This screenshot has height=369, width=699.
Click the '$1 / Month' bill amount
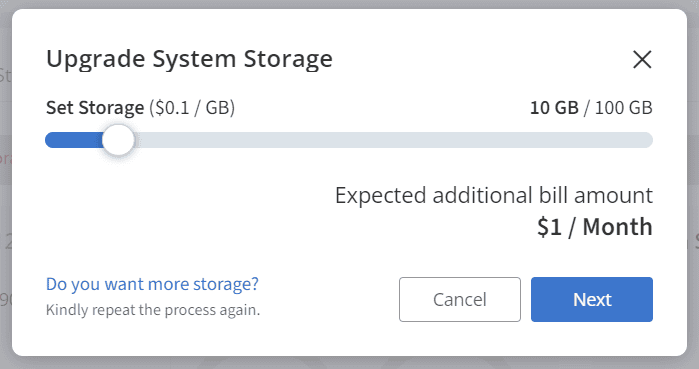pos(595,227)
